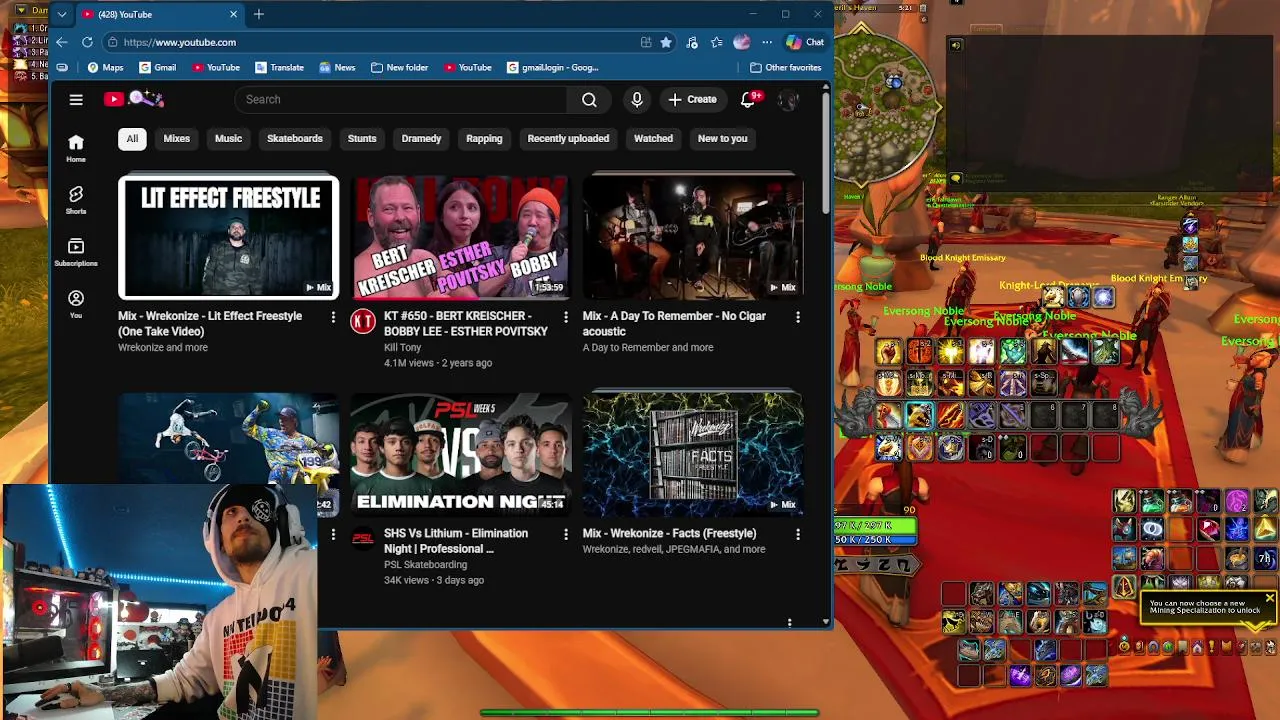The height and width of the screenshot is (720, 1280).
Task: Open the Other favorites folder
Action: [x=785, y=67]
